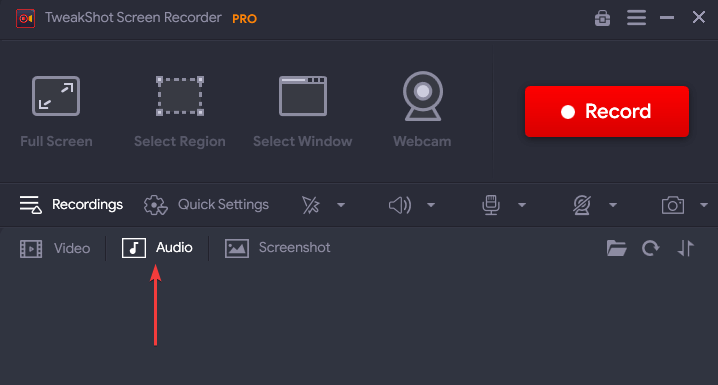Click the sort order arrows icon
Viewport: 718px width, 385px height.
685,248
